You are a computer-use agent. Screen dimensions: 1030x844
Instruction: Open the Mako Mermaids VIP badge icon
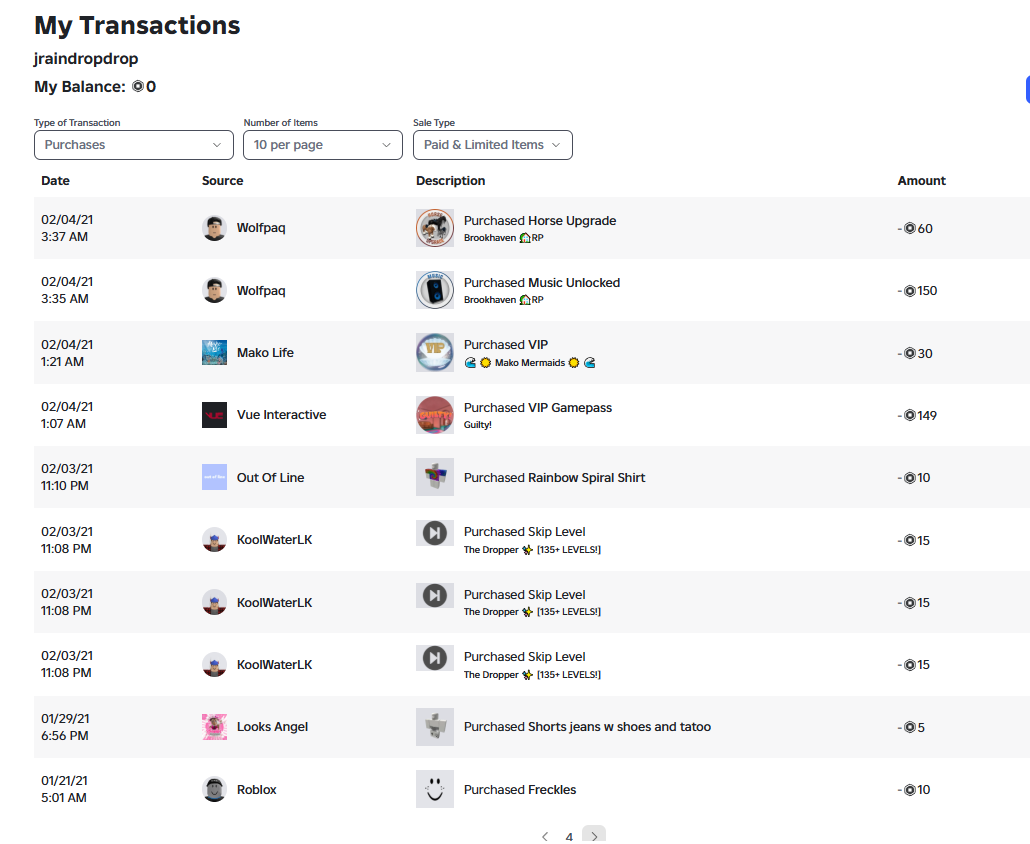click(x=434, y=353)
